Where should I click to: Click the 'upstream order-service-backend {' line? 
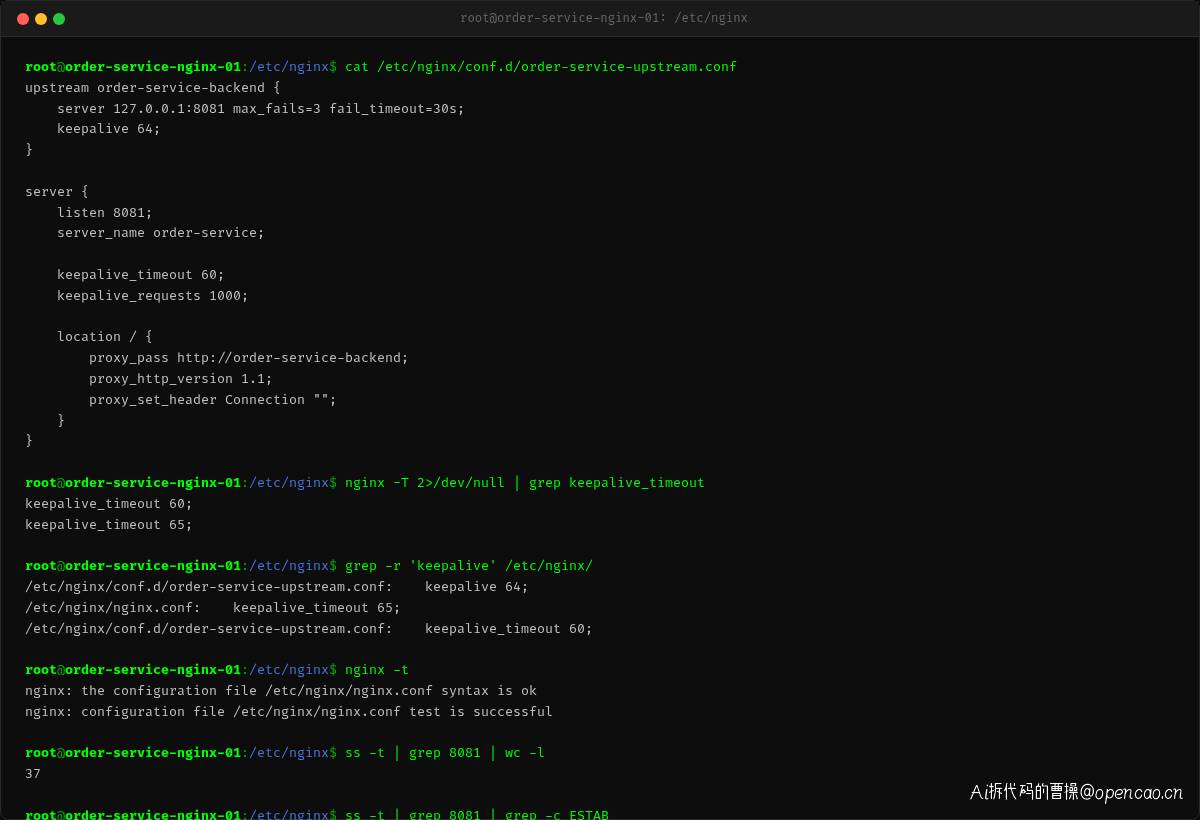pos(153,88)
